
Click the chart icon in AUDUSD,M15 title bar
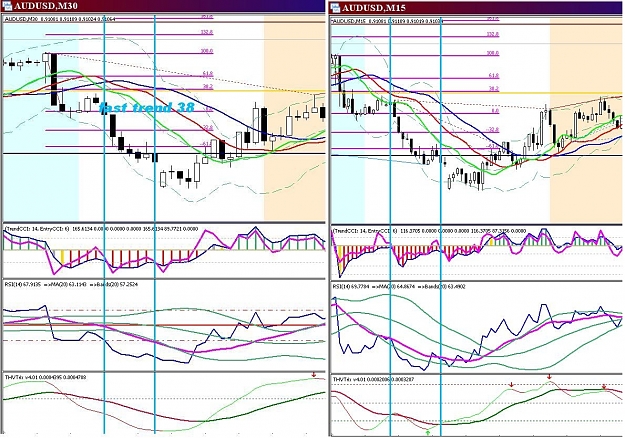[335, 8]
